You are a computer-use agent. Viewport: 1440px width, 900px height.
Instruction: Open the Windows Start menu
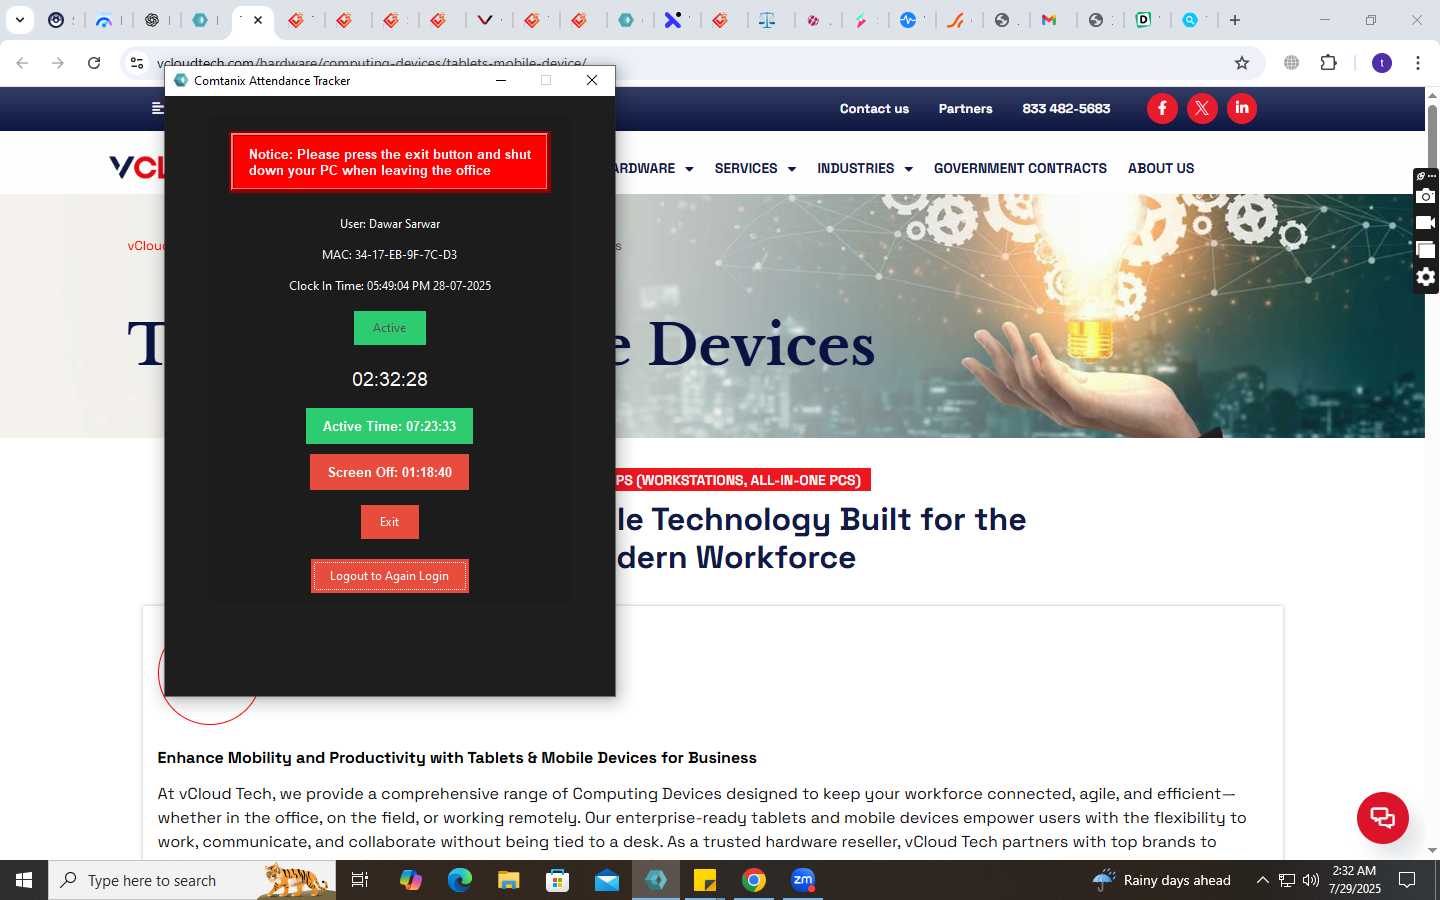point(24,880)
